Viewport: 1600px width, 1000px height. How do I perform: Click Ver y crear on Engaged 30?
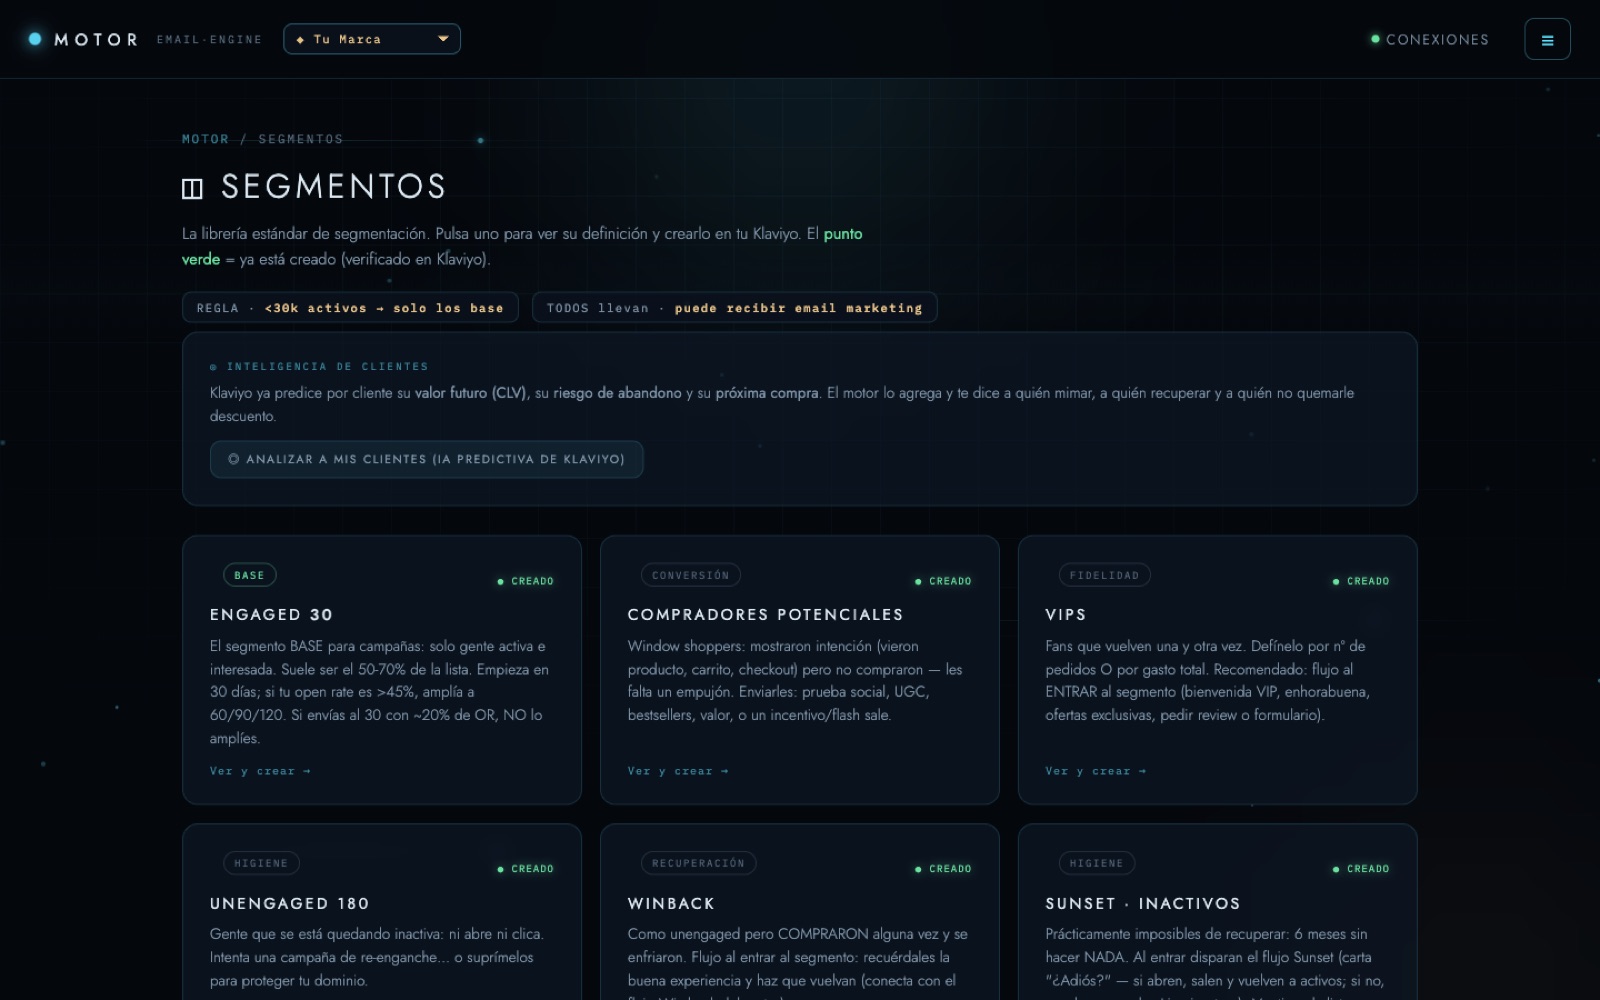tap(260, 771)
